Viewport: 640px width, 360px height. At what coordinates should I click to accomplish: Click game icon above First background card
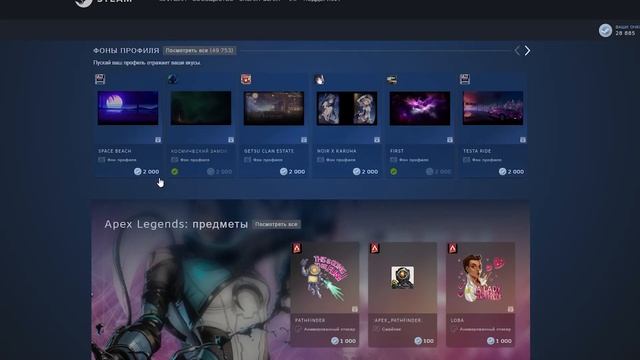click(x=392, y=79)
